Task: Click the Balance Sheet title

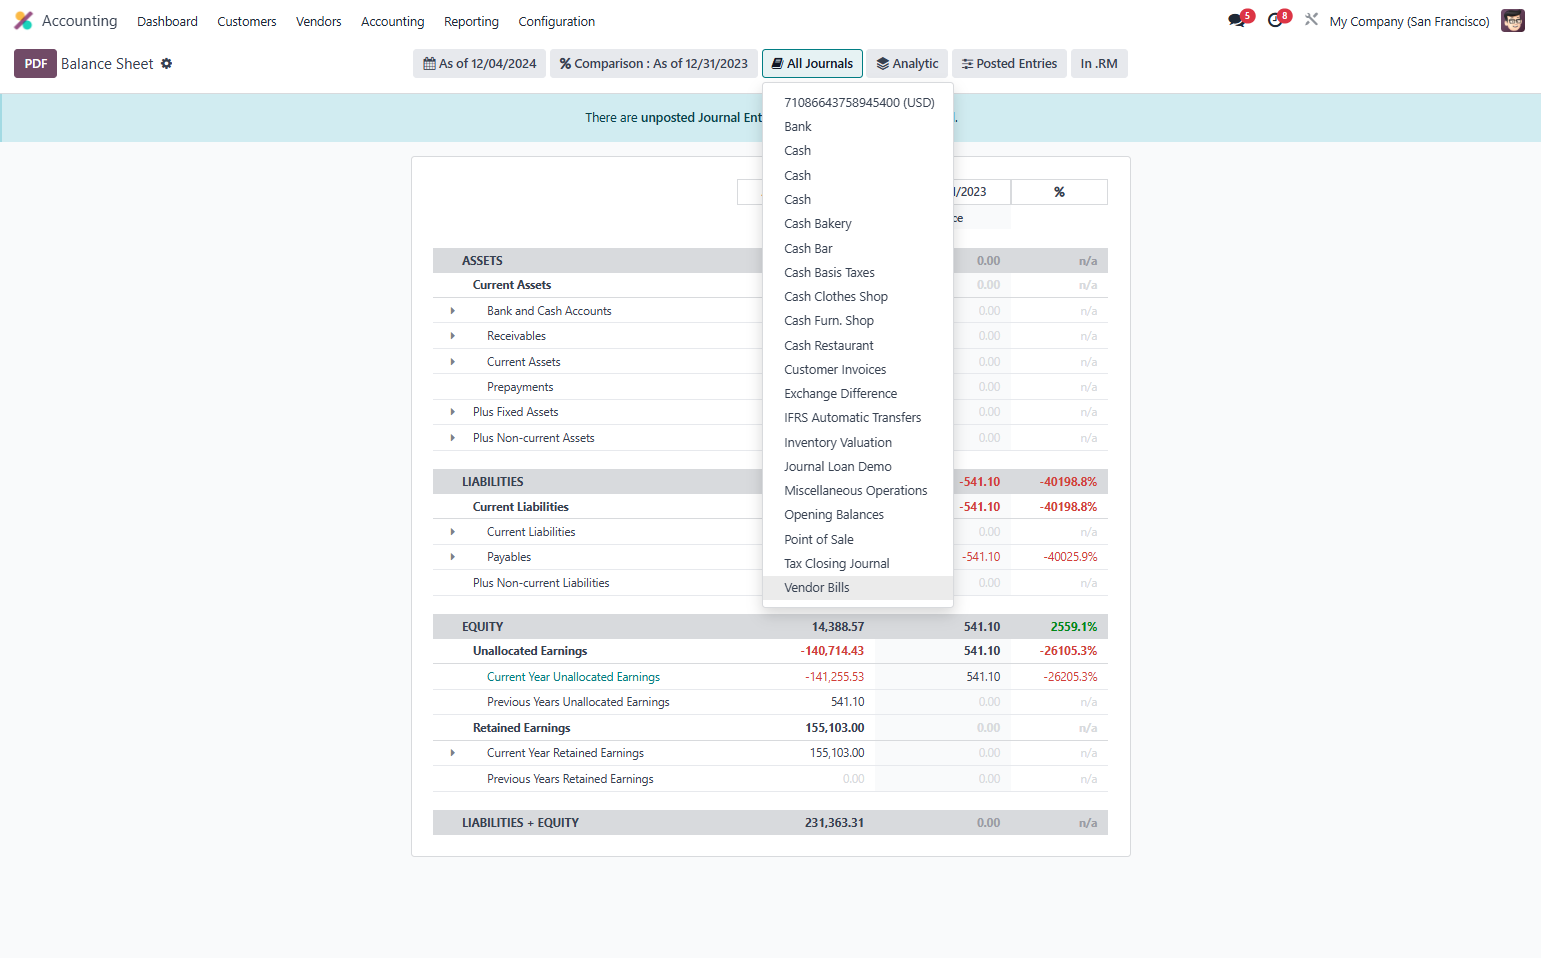Action: [x=107, y=63]
